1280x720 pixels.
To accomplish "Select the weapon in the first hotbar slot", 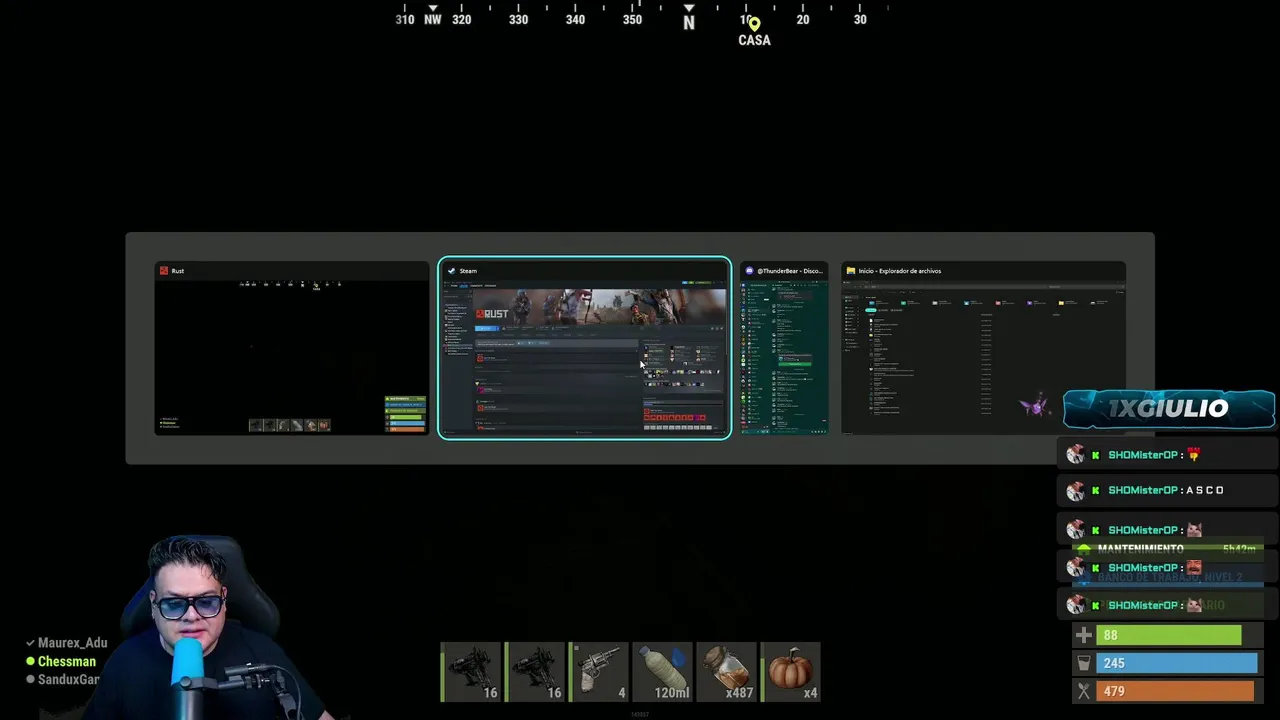I will click(x=470, y=672).
